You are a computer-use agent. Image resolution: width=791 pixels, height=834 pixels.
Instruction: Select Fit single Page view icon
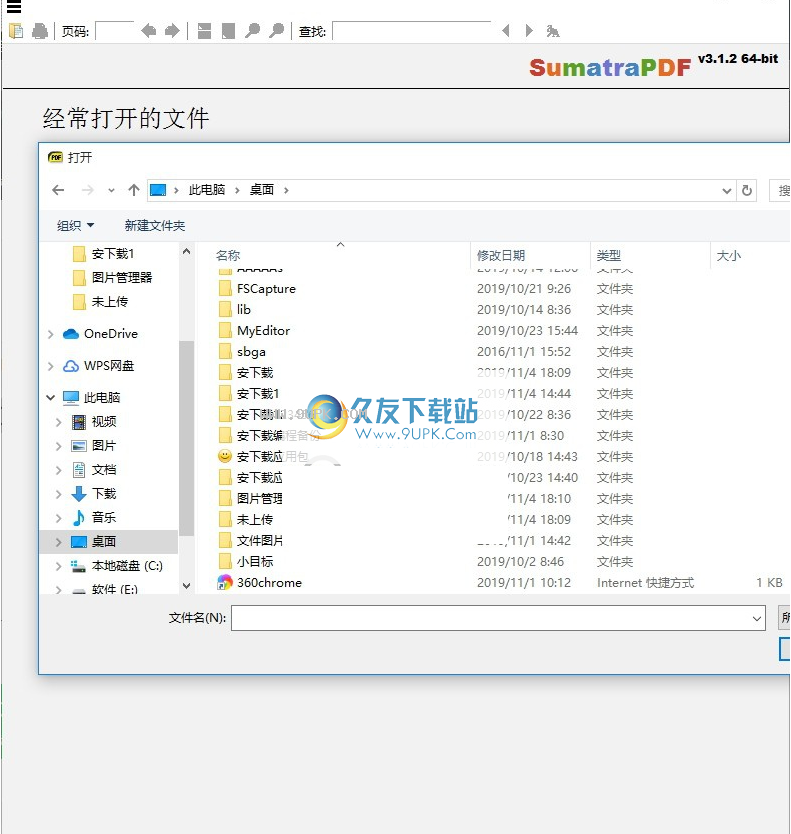coord(228,31)
